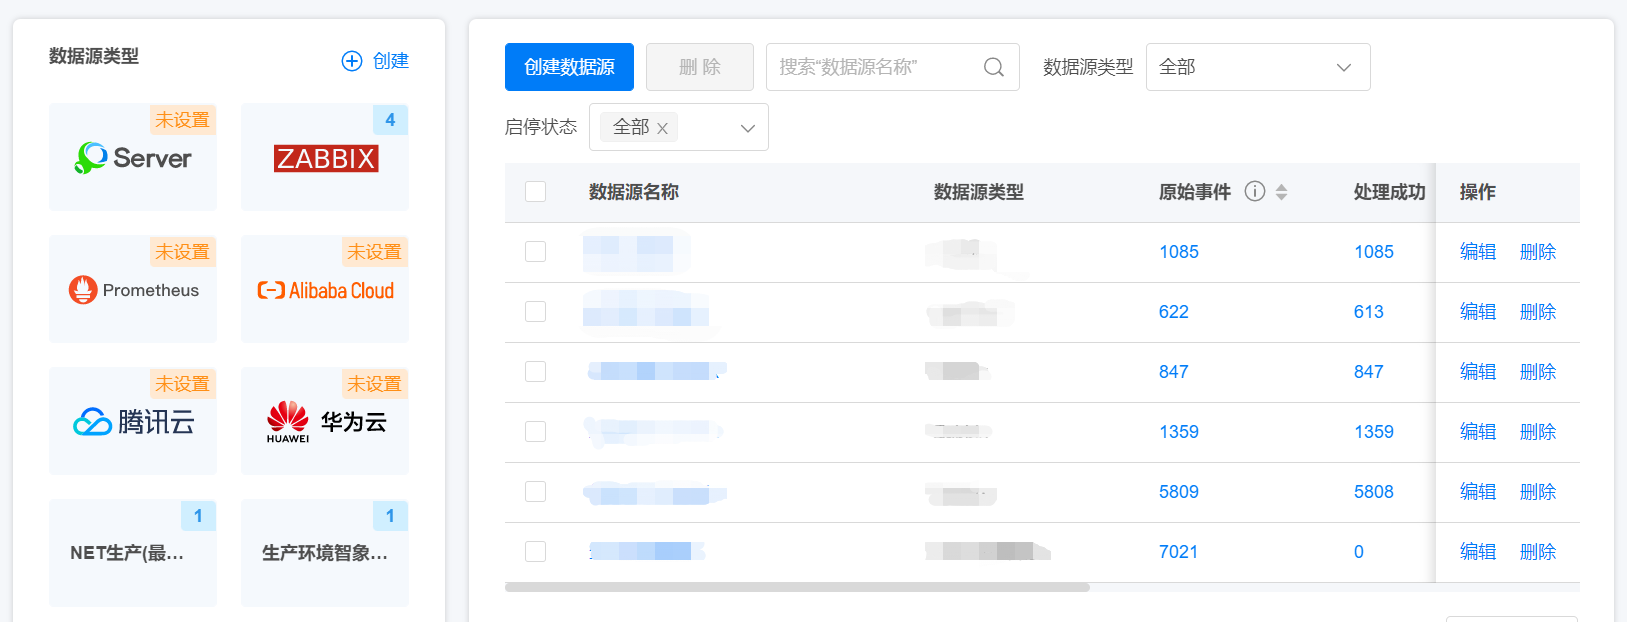Check the row with 1085 original events
The height and width of the screenshot is (622, 1627).
[536, 251]
